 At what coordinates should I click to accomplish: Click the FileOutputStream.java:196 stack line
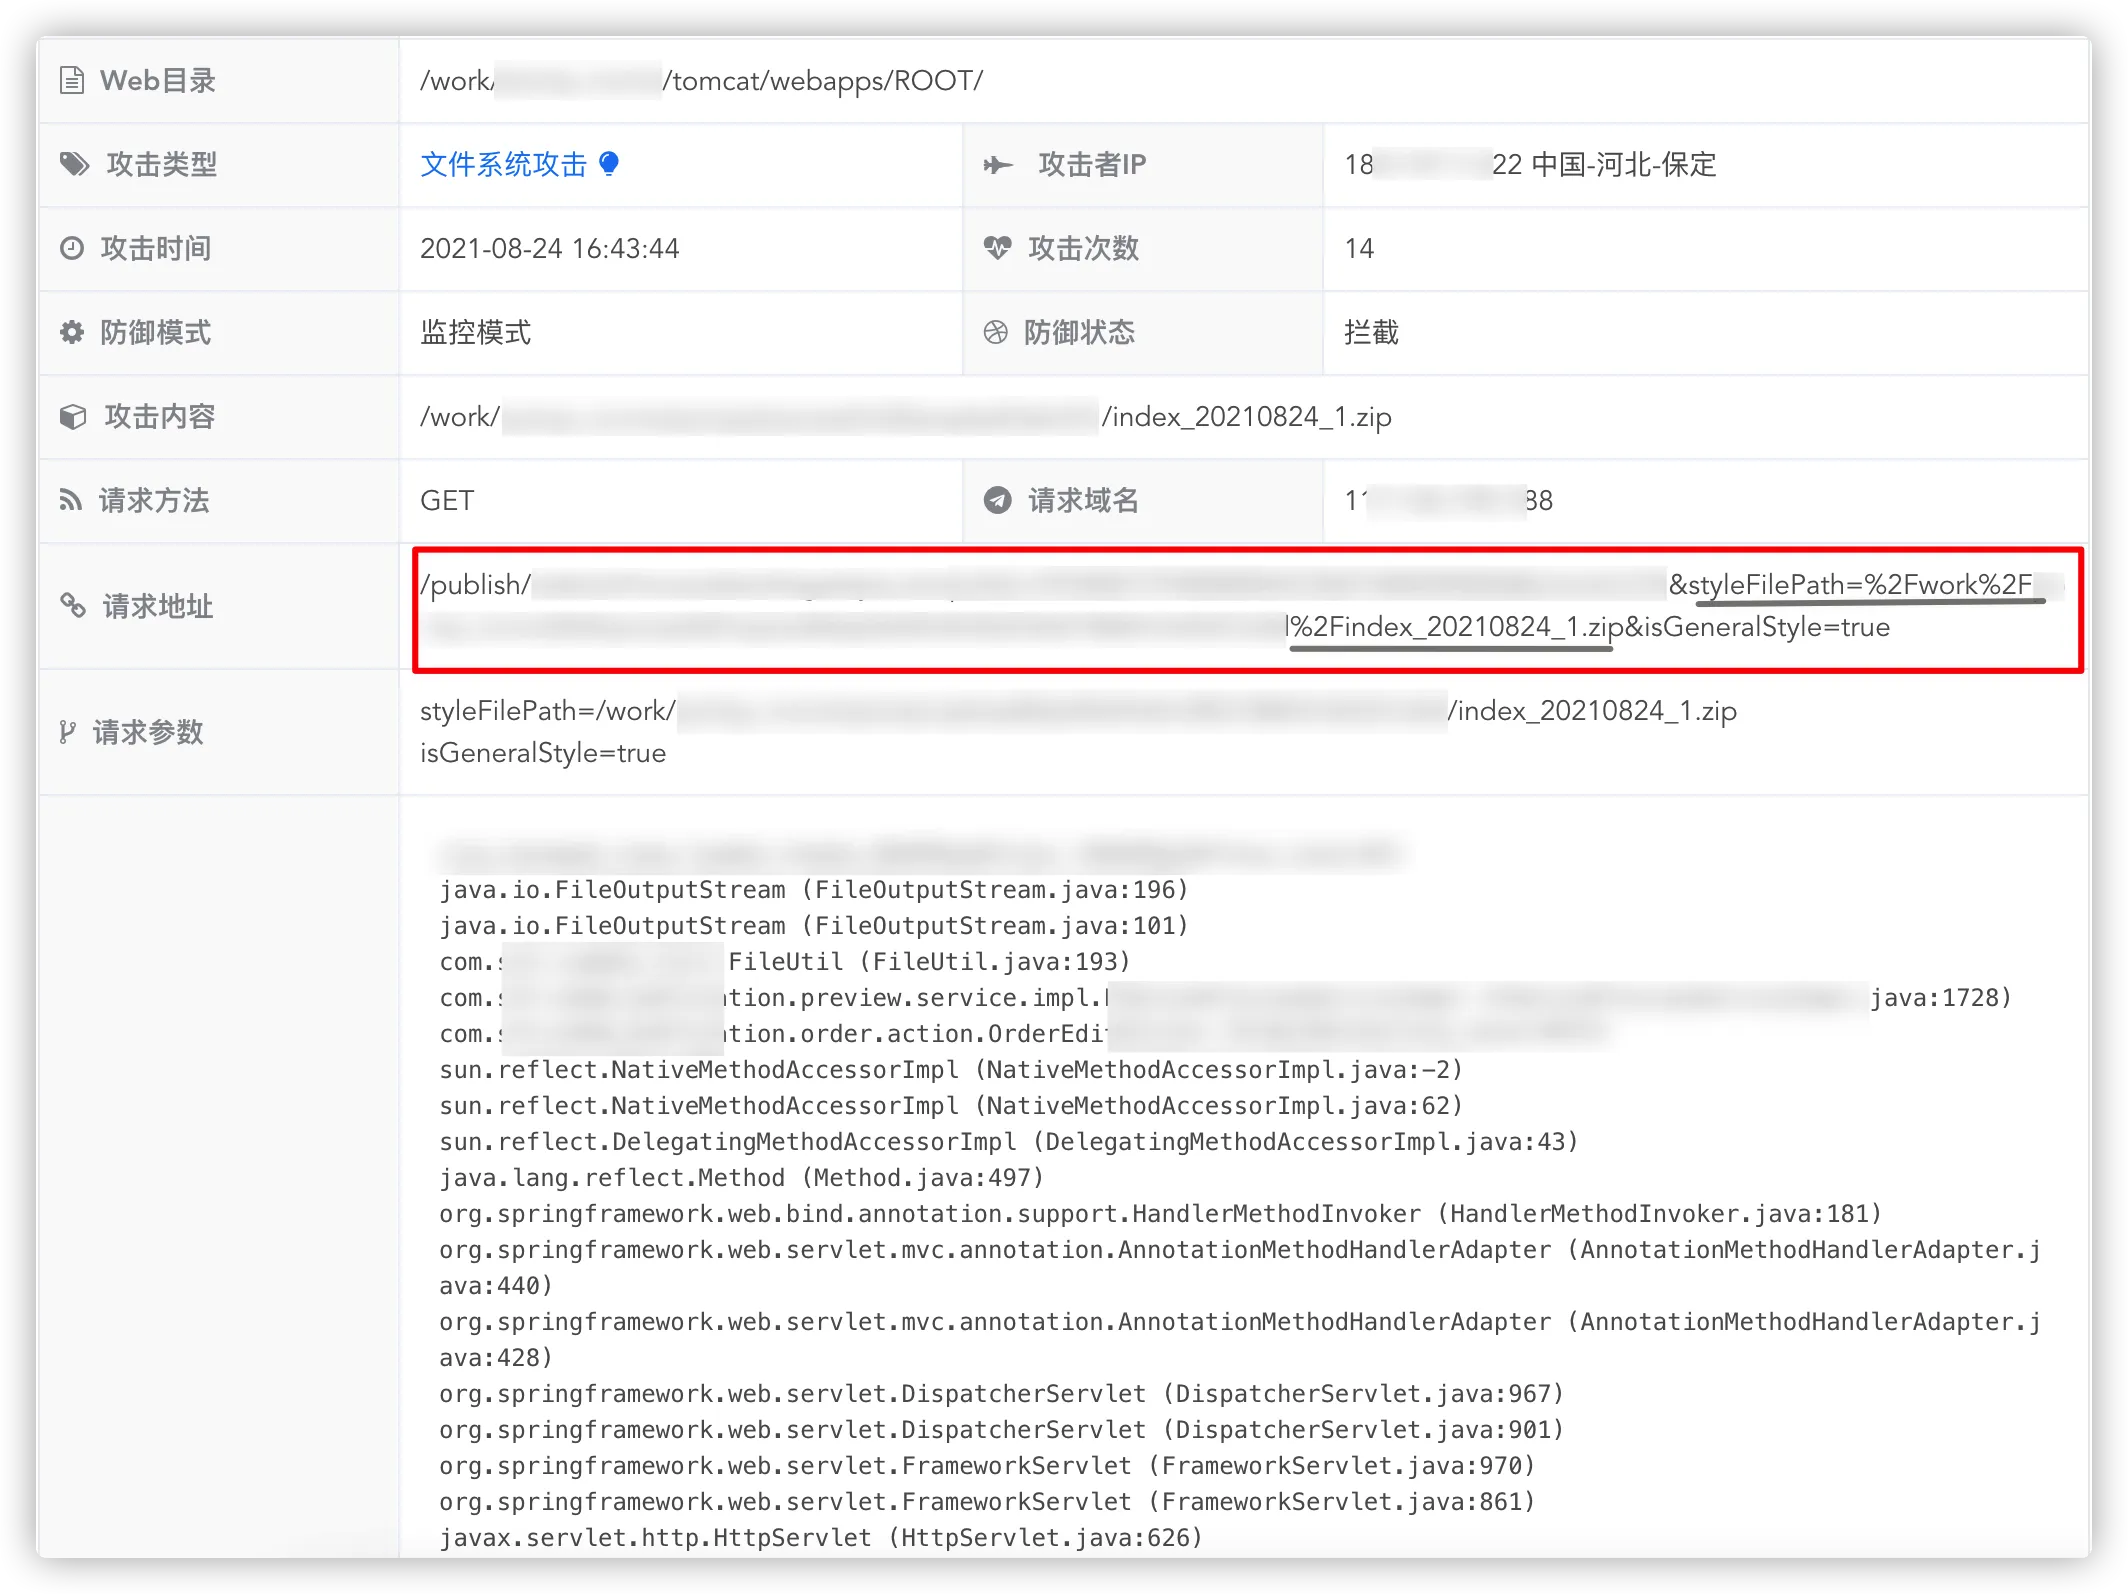(814, 889)
